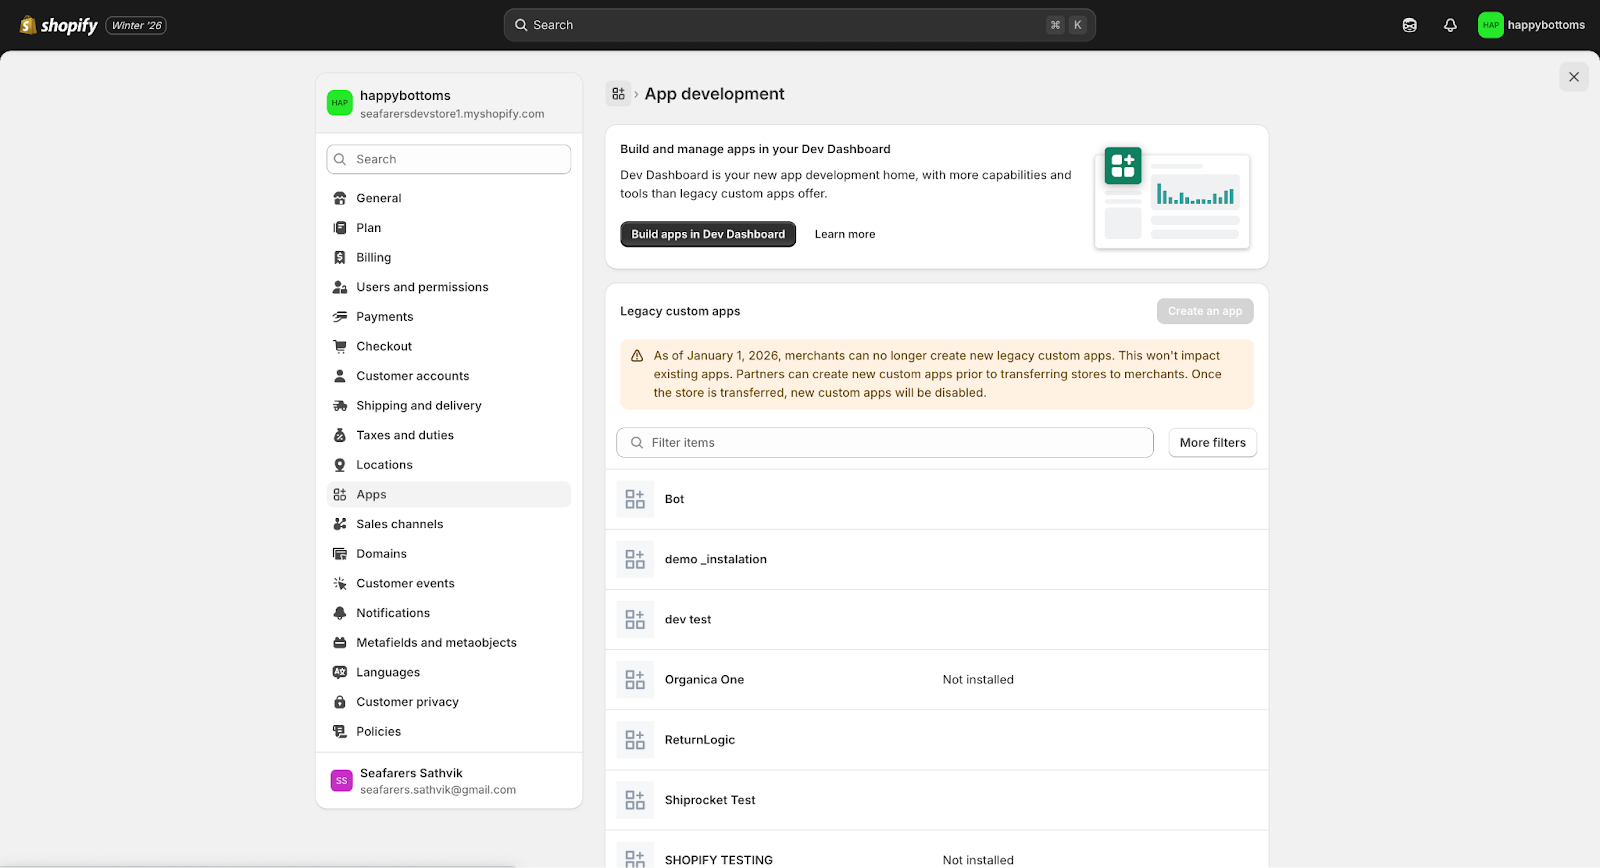Click the Seafarers Sathvik user profile
Screen dimensions: 1600x868
tap(449, 781)
